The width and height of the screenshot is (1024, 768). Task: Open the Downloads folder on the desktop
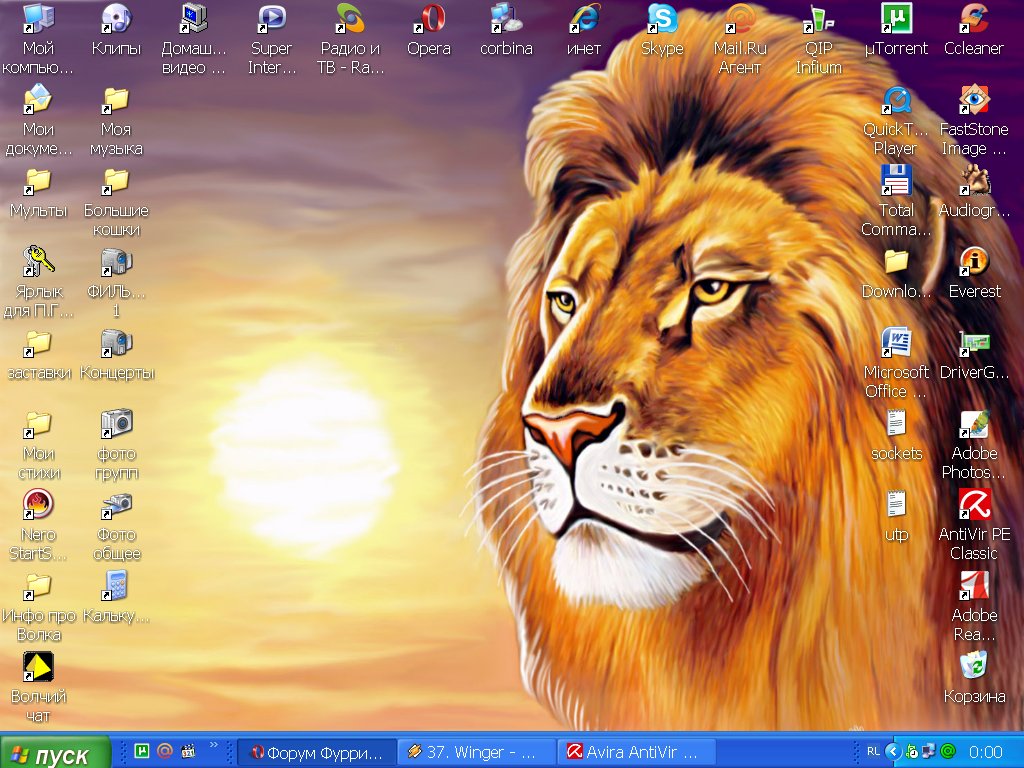[896, 261]
